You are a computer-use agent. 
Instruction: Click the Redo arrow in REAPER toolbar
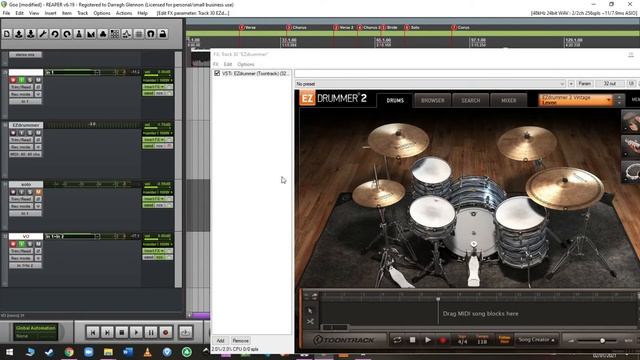click(x=67, y=34)
